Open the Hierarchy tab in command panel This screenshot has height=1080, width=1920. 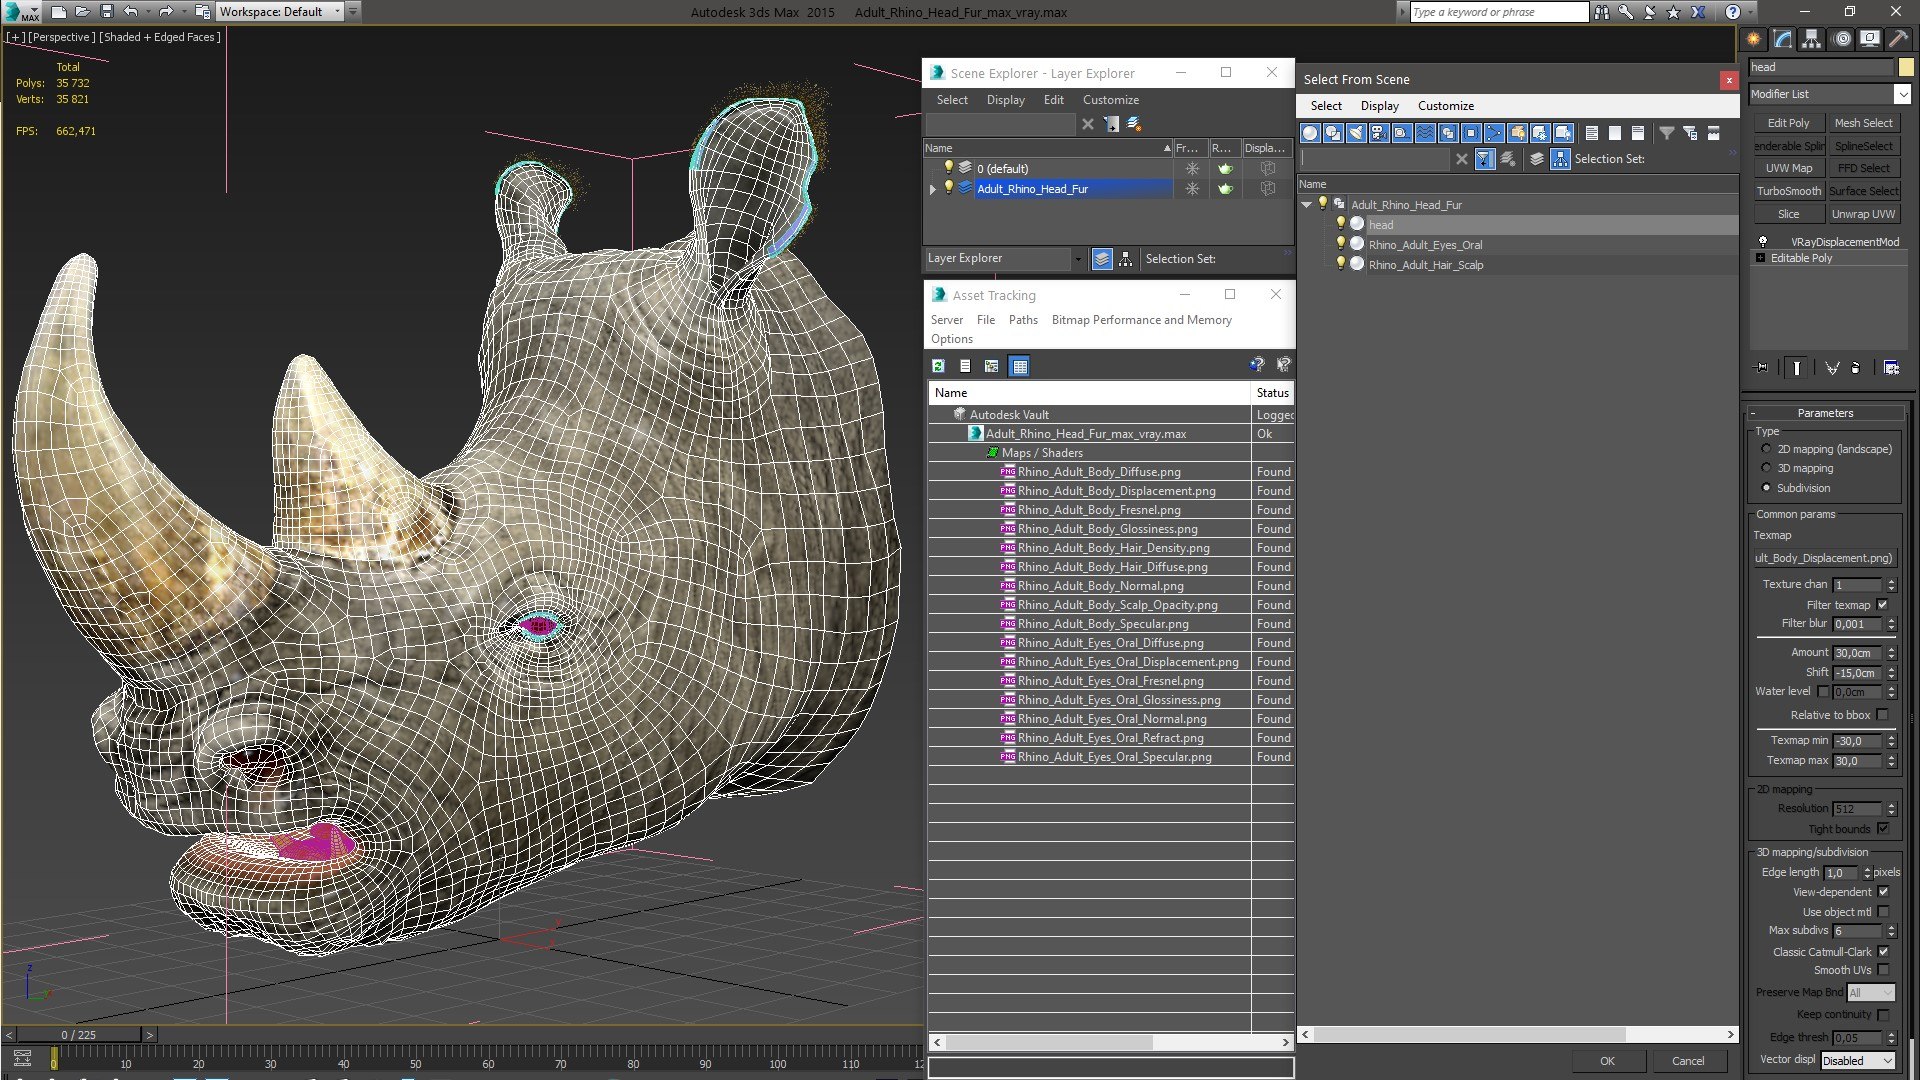(x=1812, y=39)
